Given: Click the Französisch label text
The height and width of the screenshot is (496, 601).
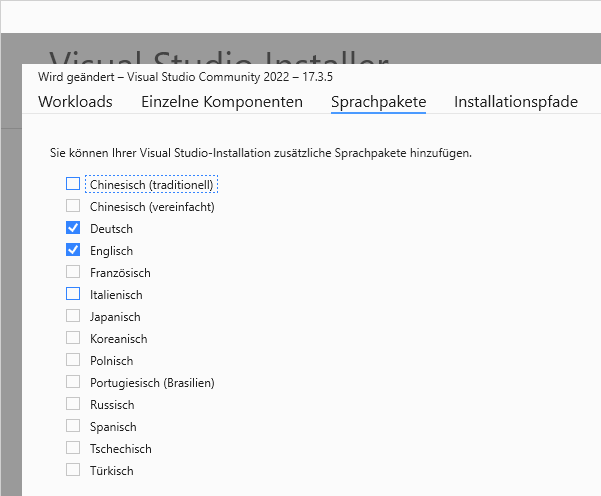Looking at the screenshot, I should point(120,273).
